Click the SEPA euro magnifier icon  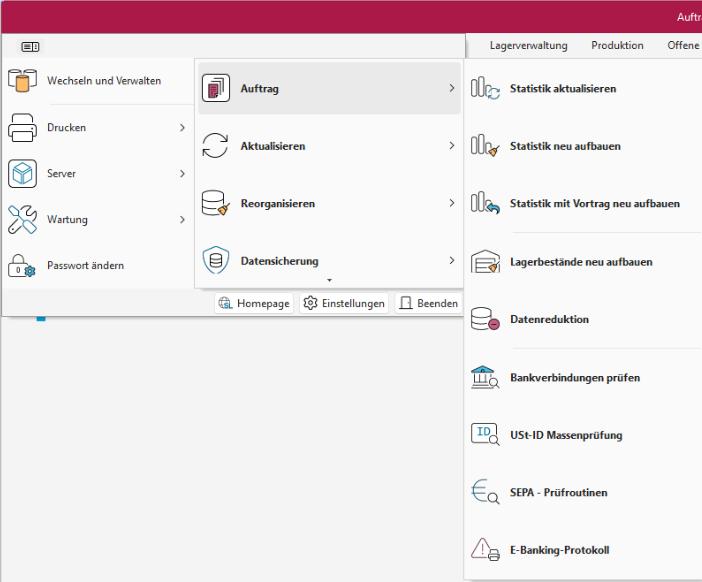pos(485,492)
